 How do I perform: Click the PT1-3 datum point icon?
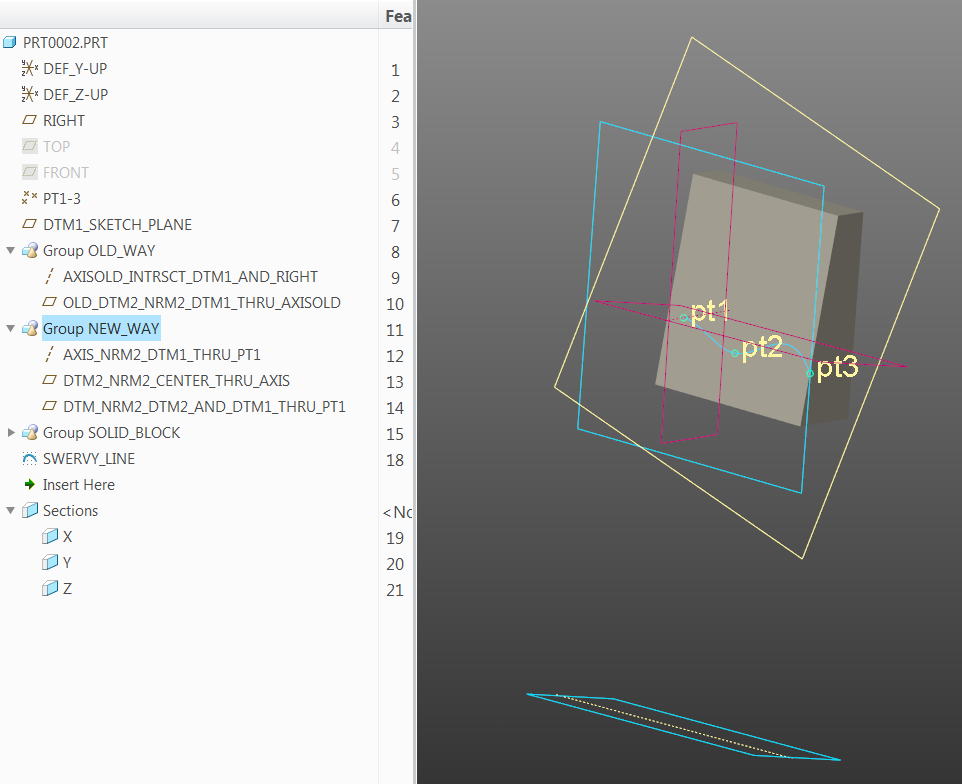click(x=29, y=198)
